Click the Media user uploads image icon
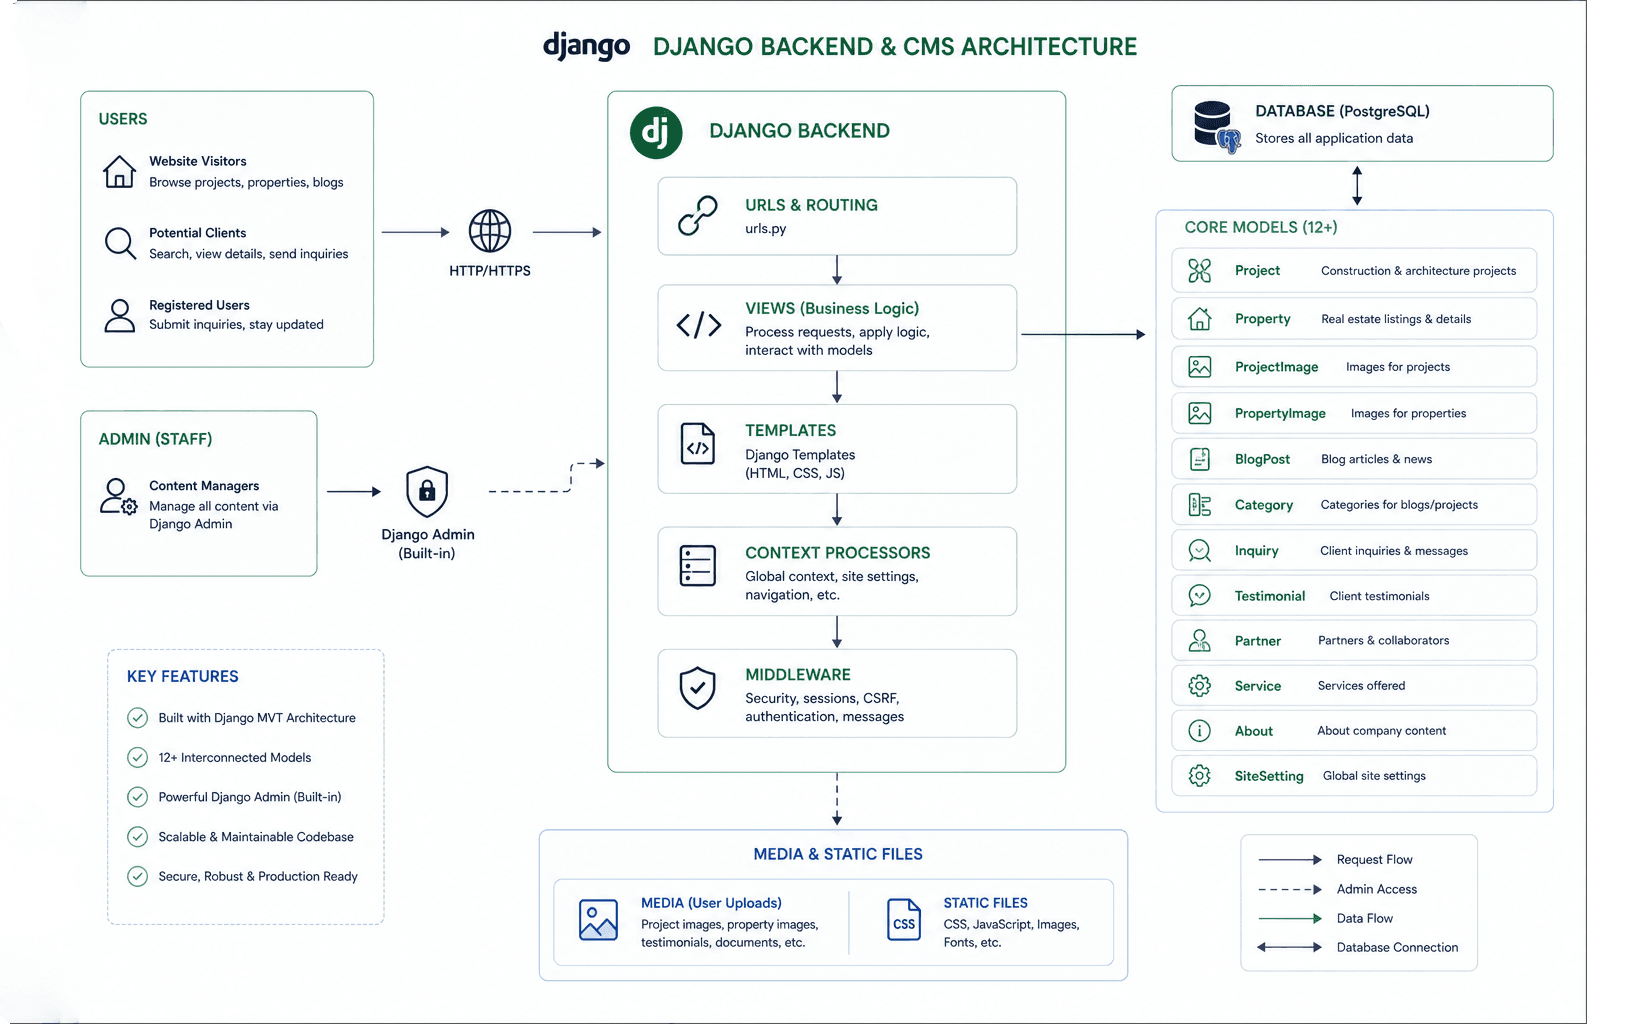 pyautogui.click(x=598, y=920)
